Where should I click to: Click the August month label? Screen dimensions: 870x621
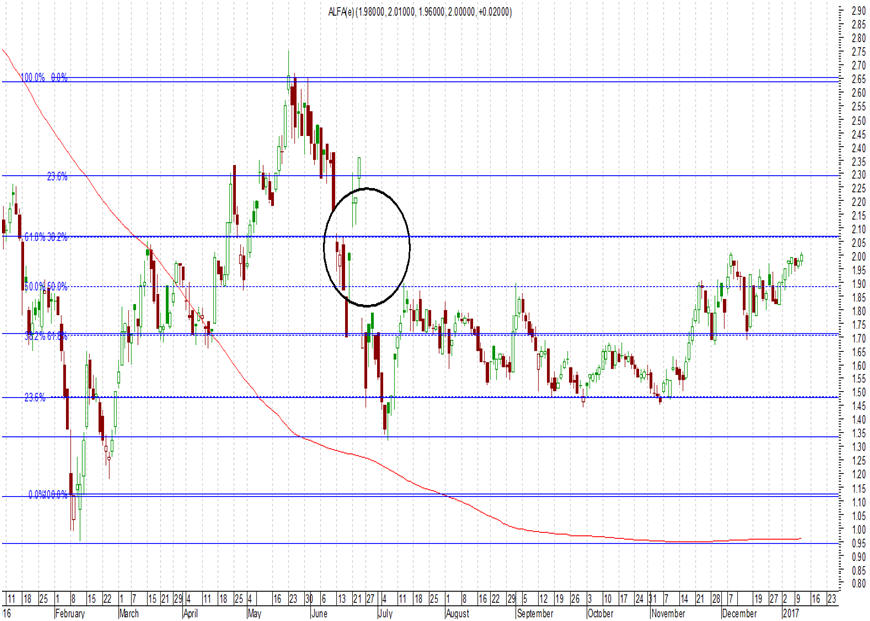[457, 613]
